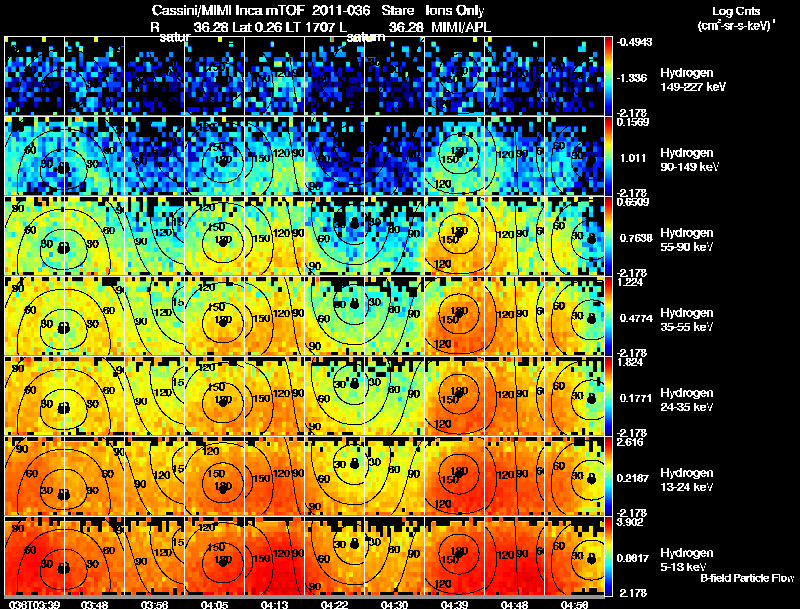Open the 55-90 keV panel at 04:39
The height and width of the screenshot is (609, 800).
454,236
